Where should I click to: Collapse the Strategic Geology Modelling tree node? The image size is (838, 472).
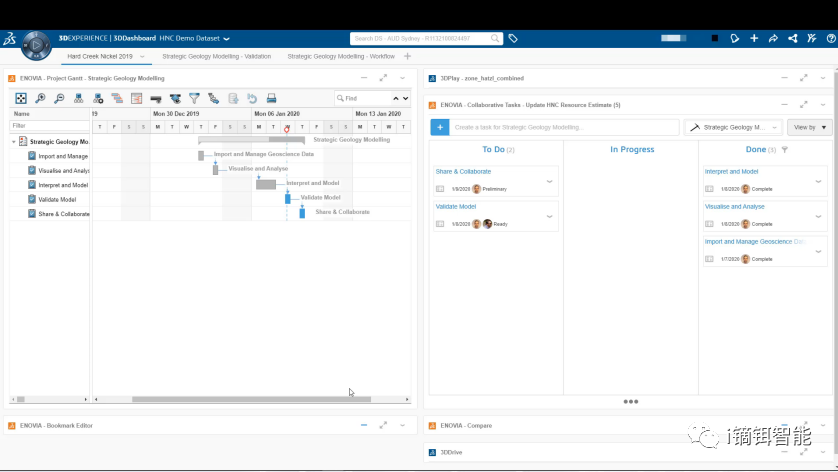click(x=14, y=142)
